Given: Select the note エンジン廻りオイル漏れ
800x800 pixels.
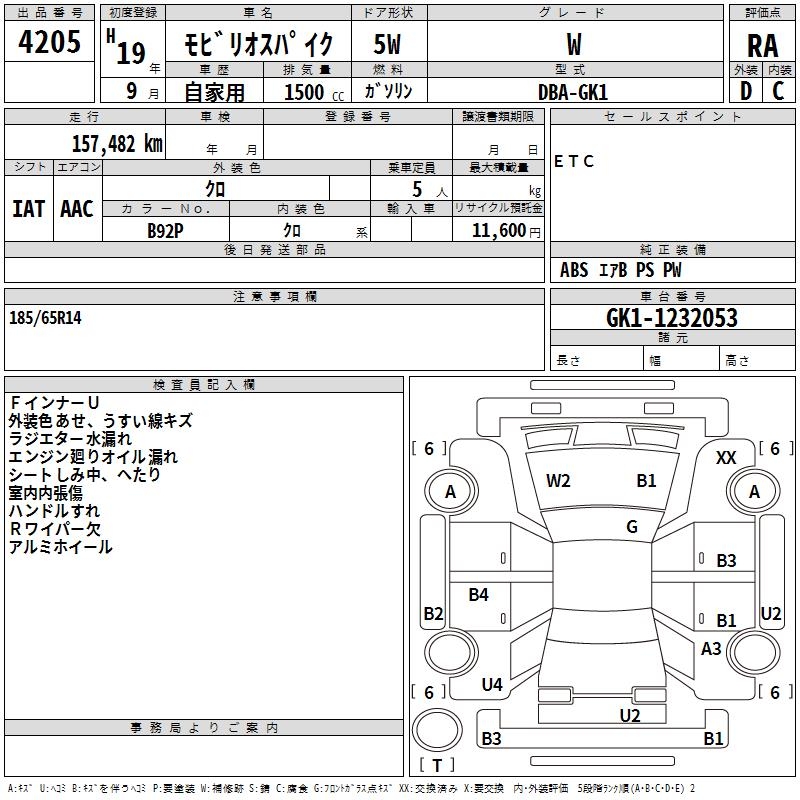Looking at the screenshot, I should (x=93, y=457).
